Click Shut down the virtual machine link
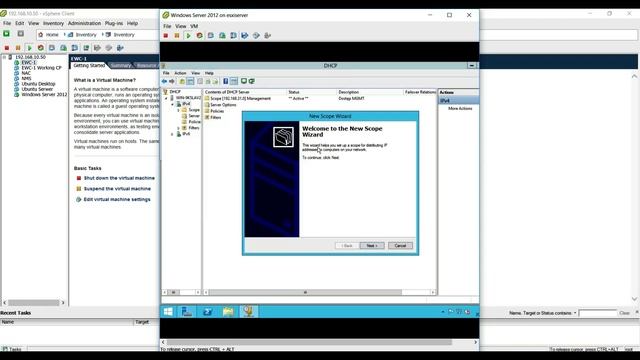Image resolution: width=640 pixels, height=360 pixels. (x=119, y=178)
